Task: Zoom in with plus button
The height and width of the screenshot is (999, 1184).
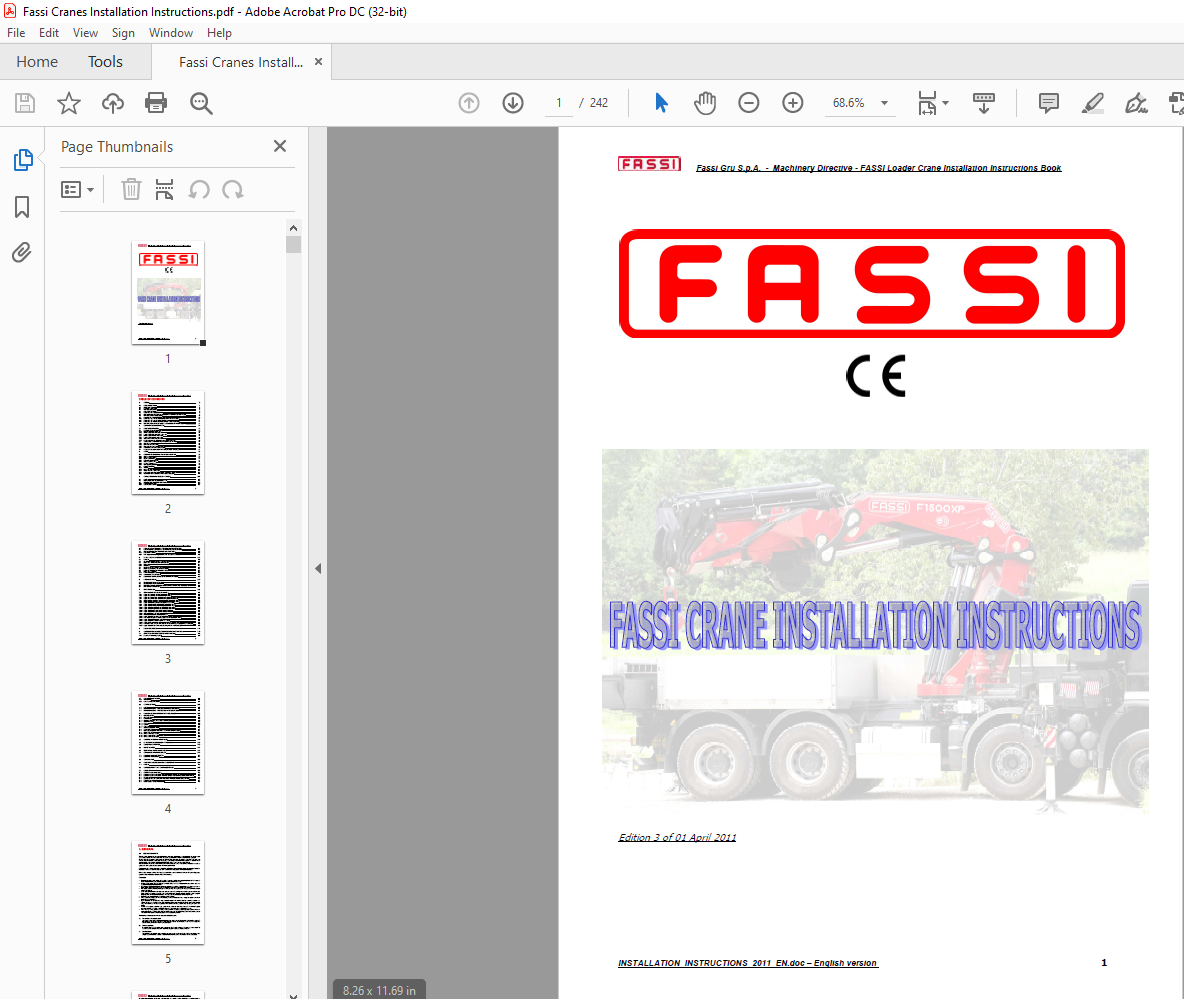Action: click(x=792, y=103)
